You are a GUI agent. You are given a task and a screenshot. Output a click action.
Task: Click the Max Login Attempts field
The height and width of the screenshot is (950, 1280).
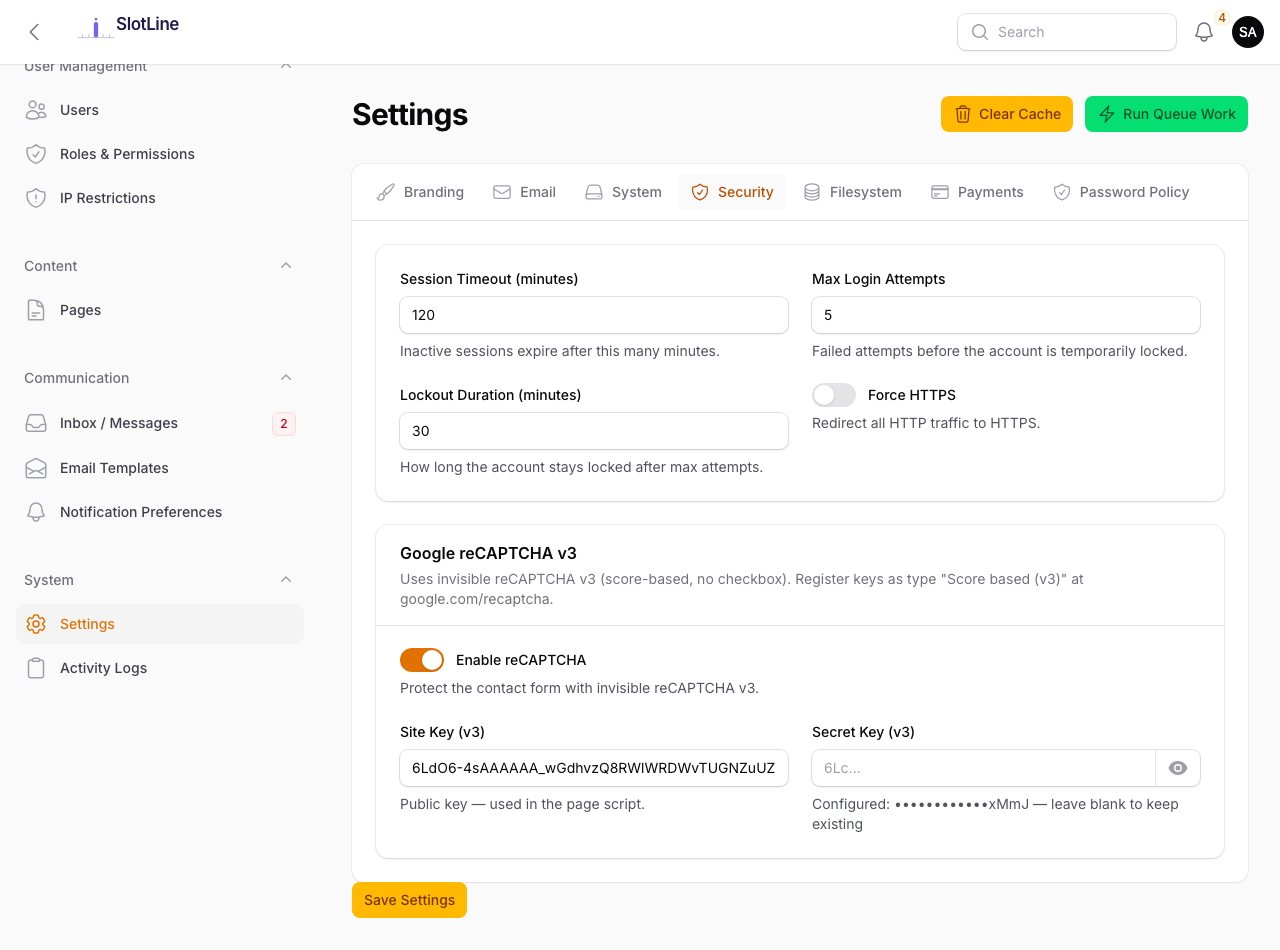1006,315
